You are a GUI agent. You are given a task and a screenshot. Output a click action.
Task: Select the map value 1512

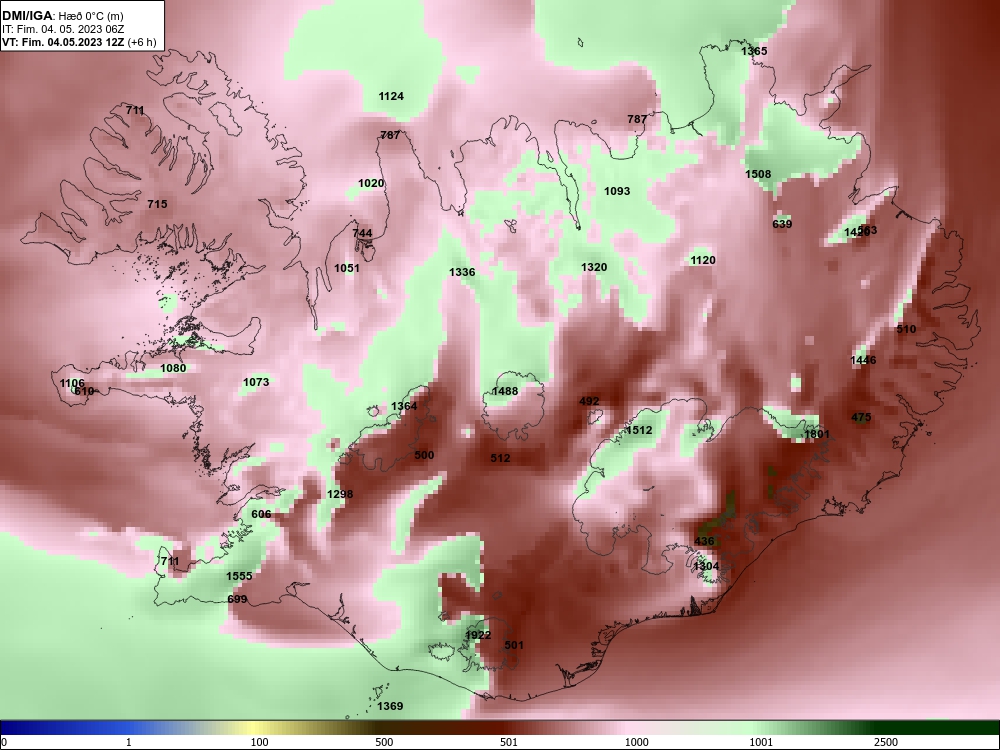coord(638,430)
